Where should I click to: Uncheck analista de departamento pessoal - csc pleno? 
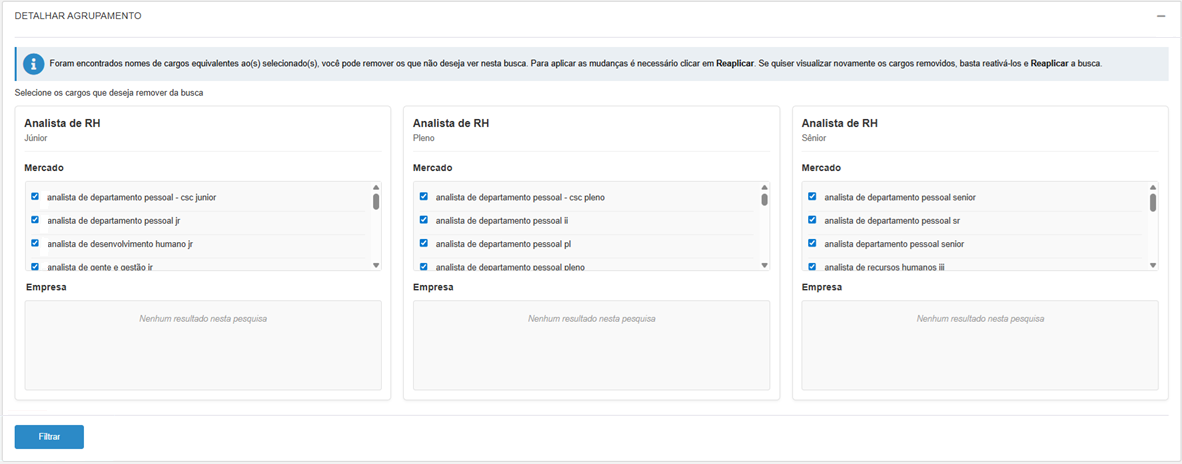(424, 197)
